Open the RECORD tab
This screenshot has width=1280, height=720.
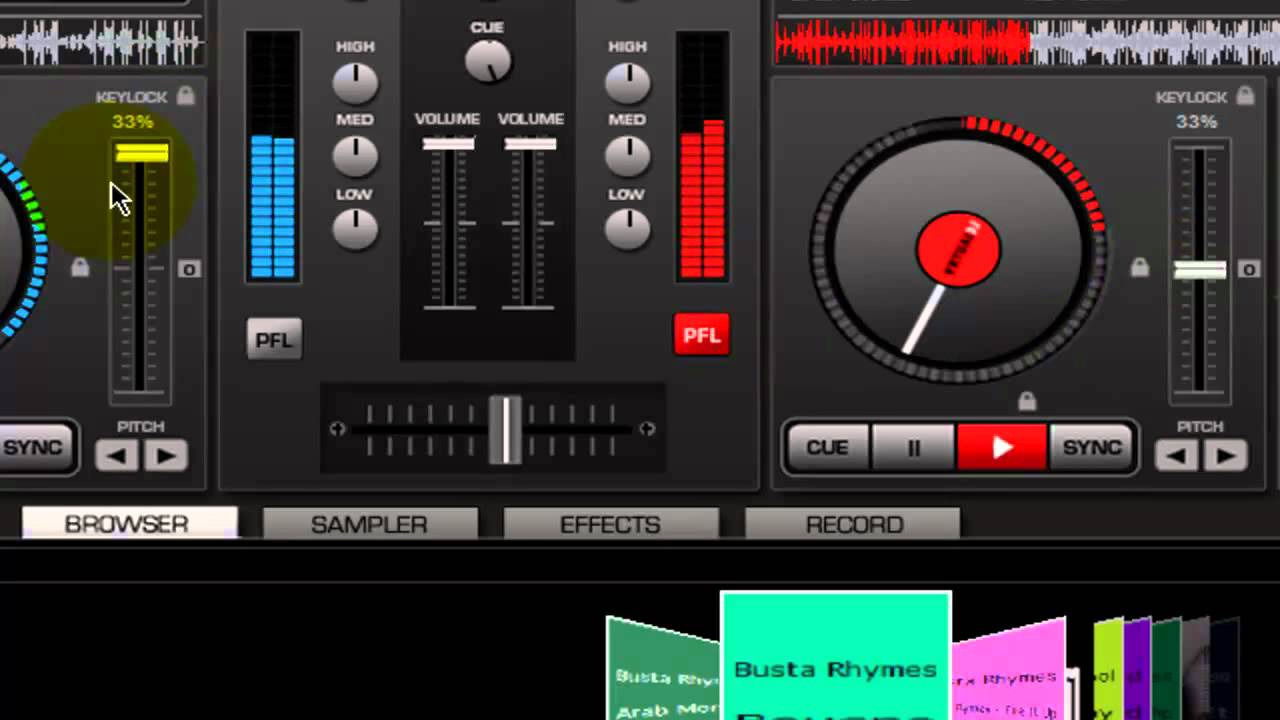click(853, 524)
